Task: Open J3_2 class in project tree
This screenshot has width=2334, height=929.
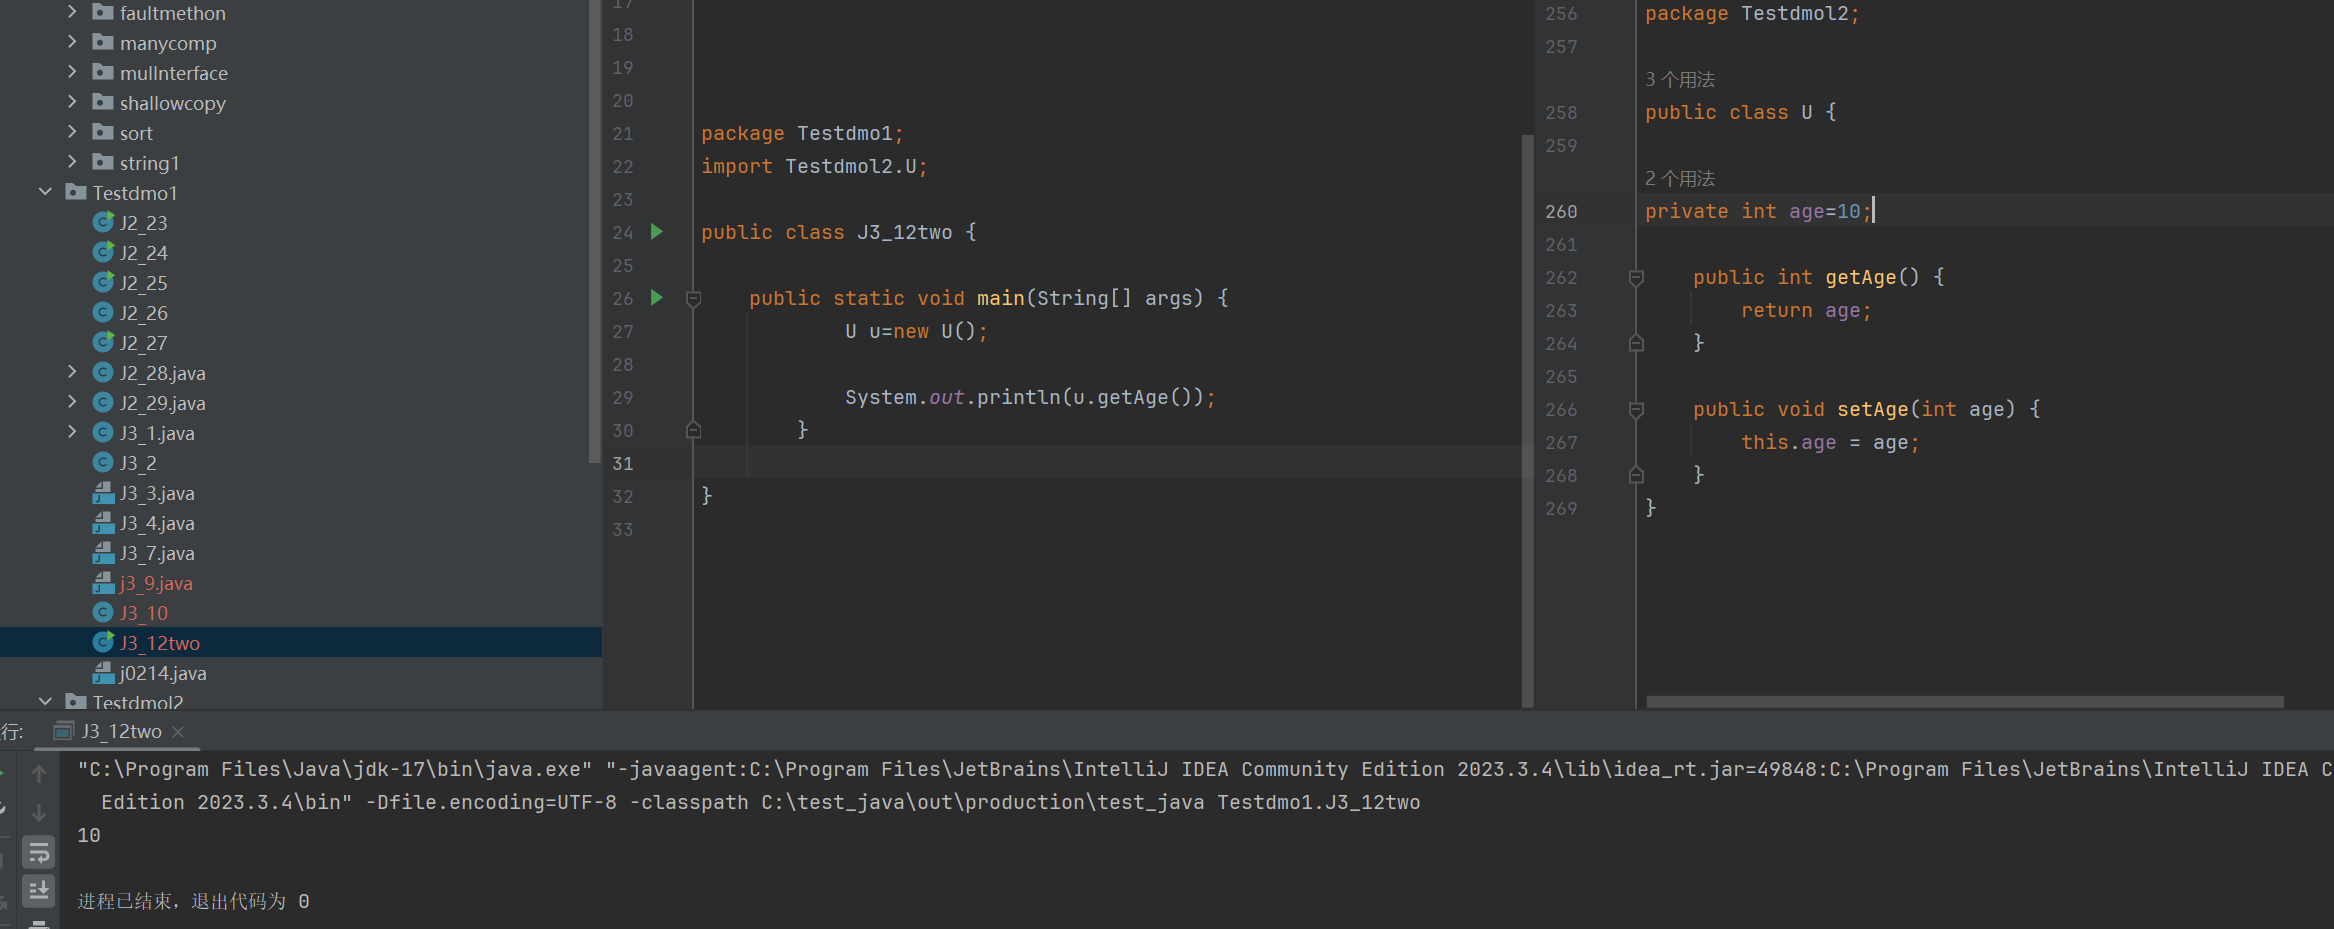Action: pyautogui.click(x=138, y=463)
